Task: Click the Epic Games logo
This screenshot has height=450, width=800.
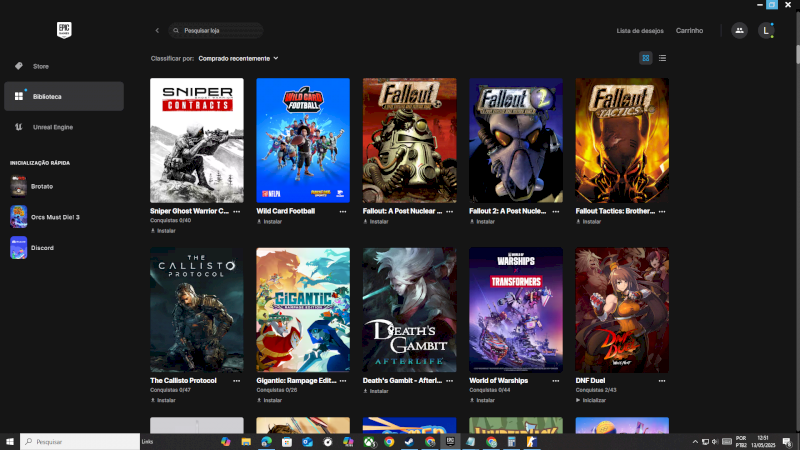Action: click(63, 30)
